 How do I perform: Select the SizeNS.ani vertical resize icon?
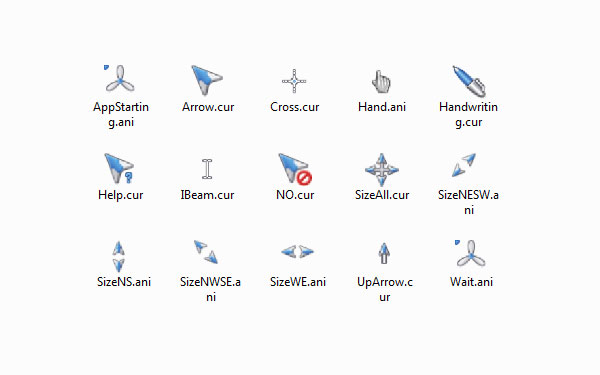click(x=119, y=256)
